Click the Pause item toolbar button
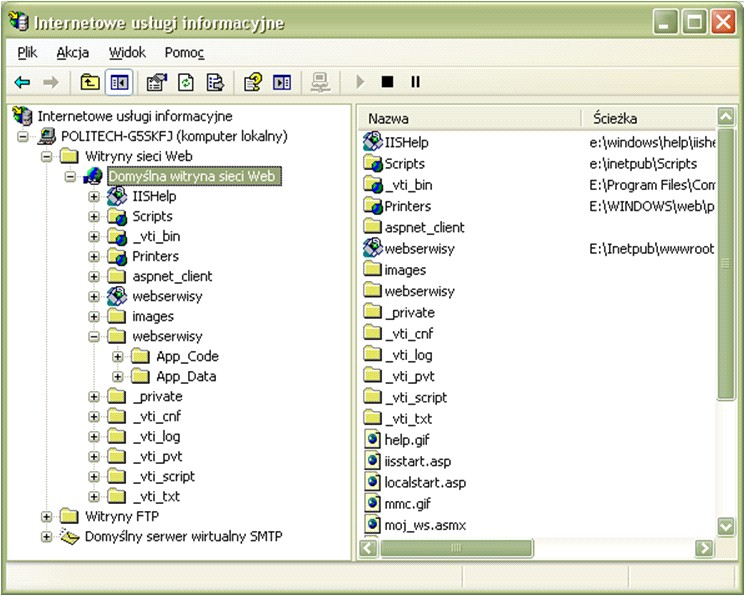745x596 pixels. (x=415, y=82)
